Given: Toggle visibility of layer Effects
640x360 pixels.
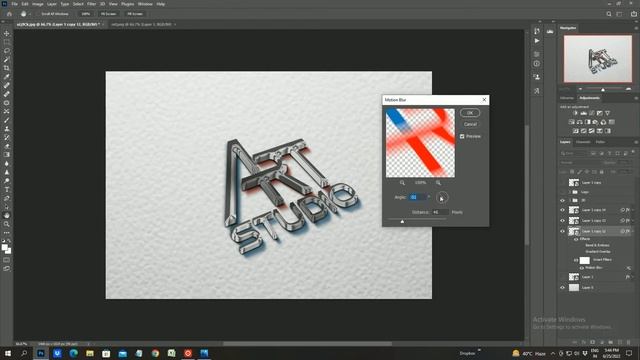Looking at the screenshot, I should click(576, 239).
